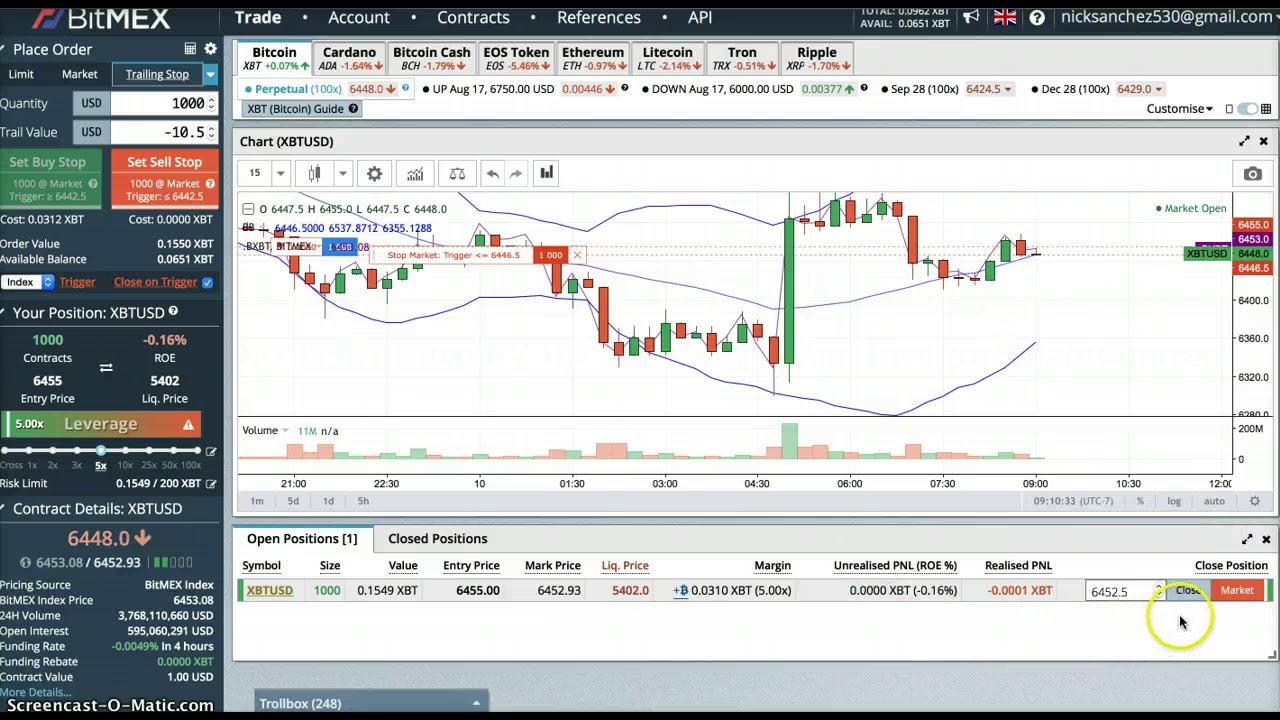Expand the positions panel to fullscreen
Viewport: 1280px width, 720px height.
click(1247, 539)
